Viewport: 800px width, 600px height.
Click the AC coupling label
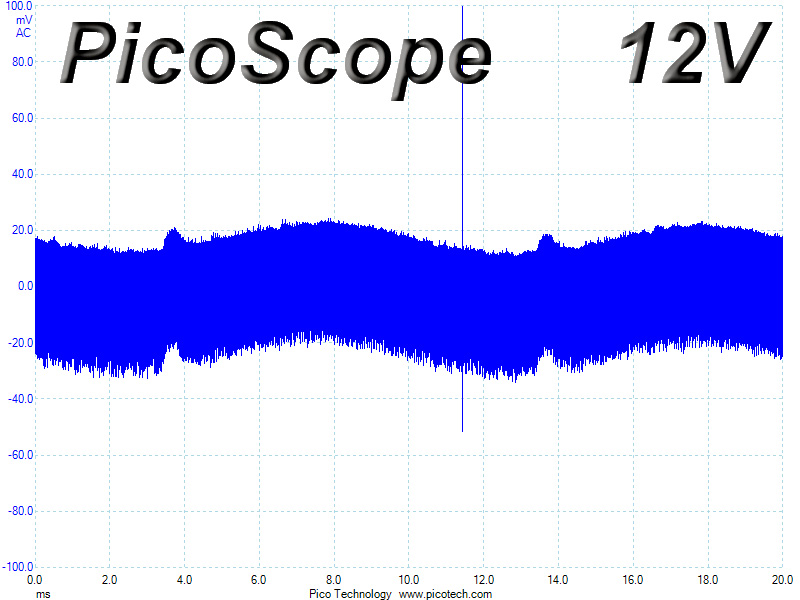pyautogui.click(x=23, y=33)
